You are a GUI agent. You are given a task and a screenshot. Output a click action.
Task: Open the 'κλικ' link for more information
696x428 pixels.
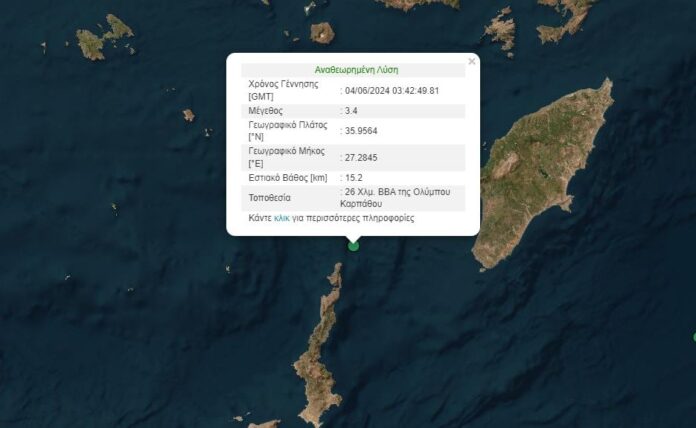280,218
